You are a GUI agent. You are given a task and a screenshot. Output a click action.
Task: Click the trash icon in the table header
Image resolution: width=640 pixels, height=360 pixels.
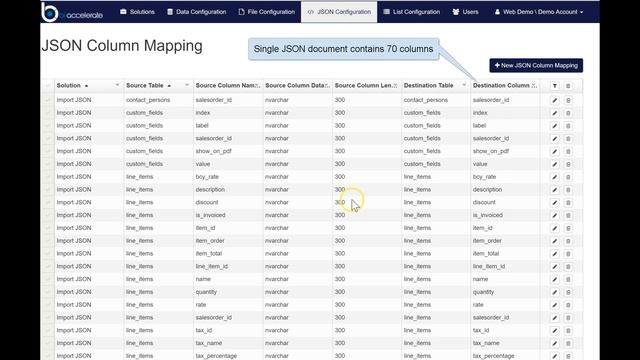coord(568,86)
